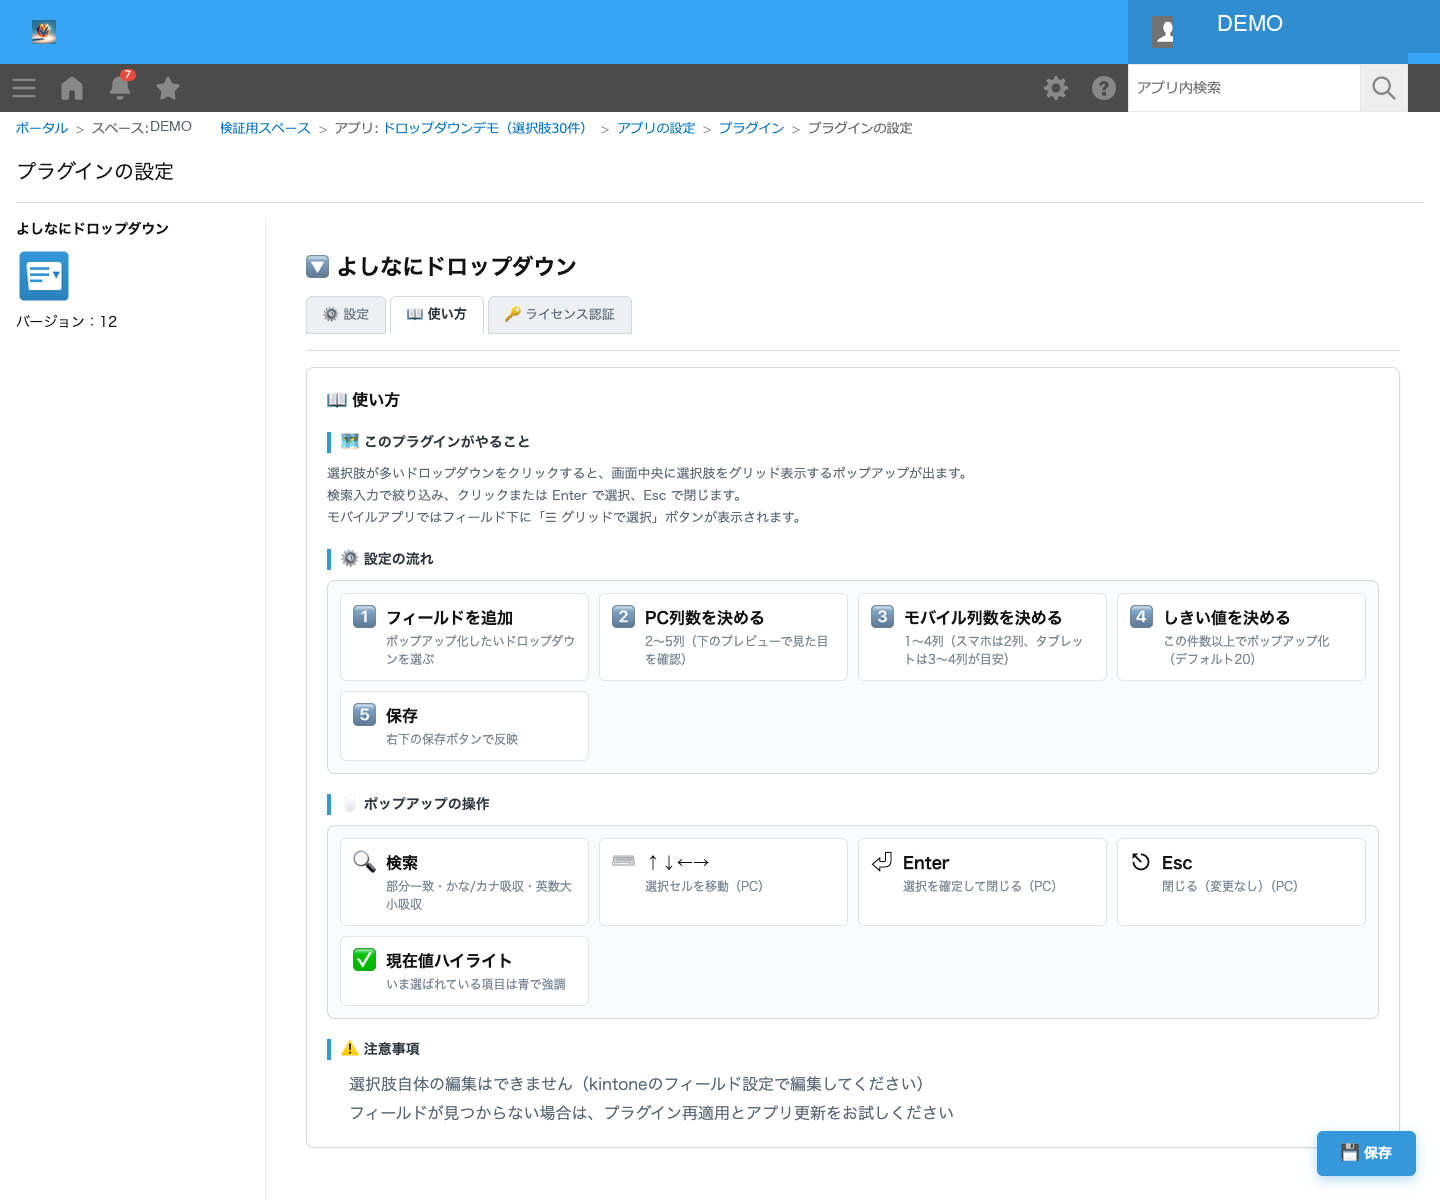Follow the ポータル breadcrumb link

tap(42, 128)
